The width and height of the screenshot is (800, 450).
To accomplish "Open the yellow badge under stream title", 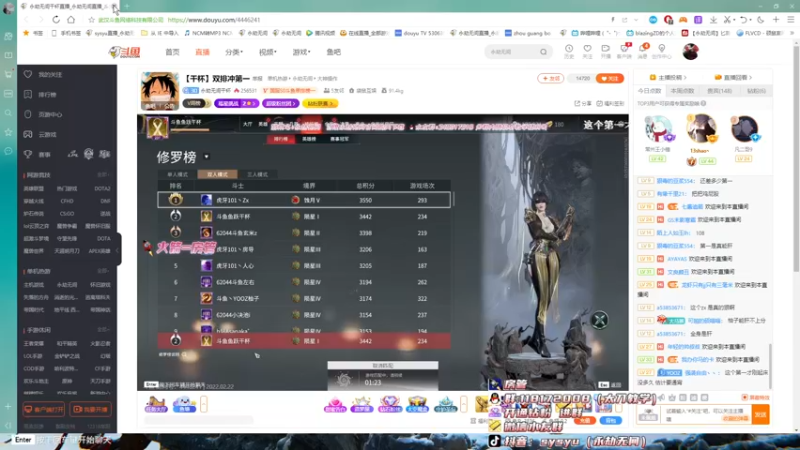I will (320, 104).
